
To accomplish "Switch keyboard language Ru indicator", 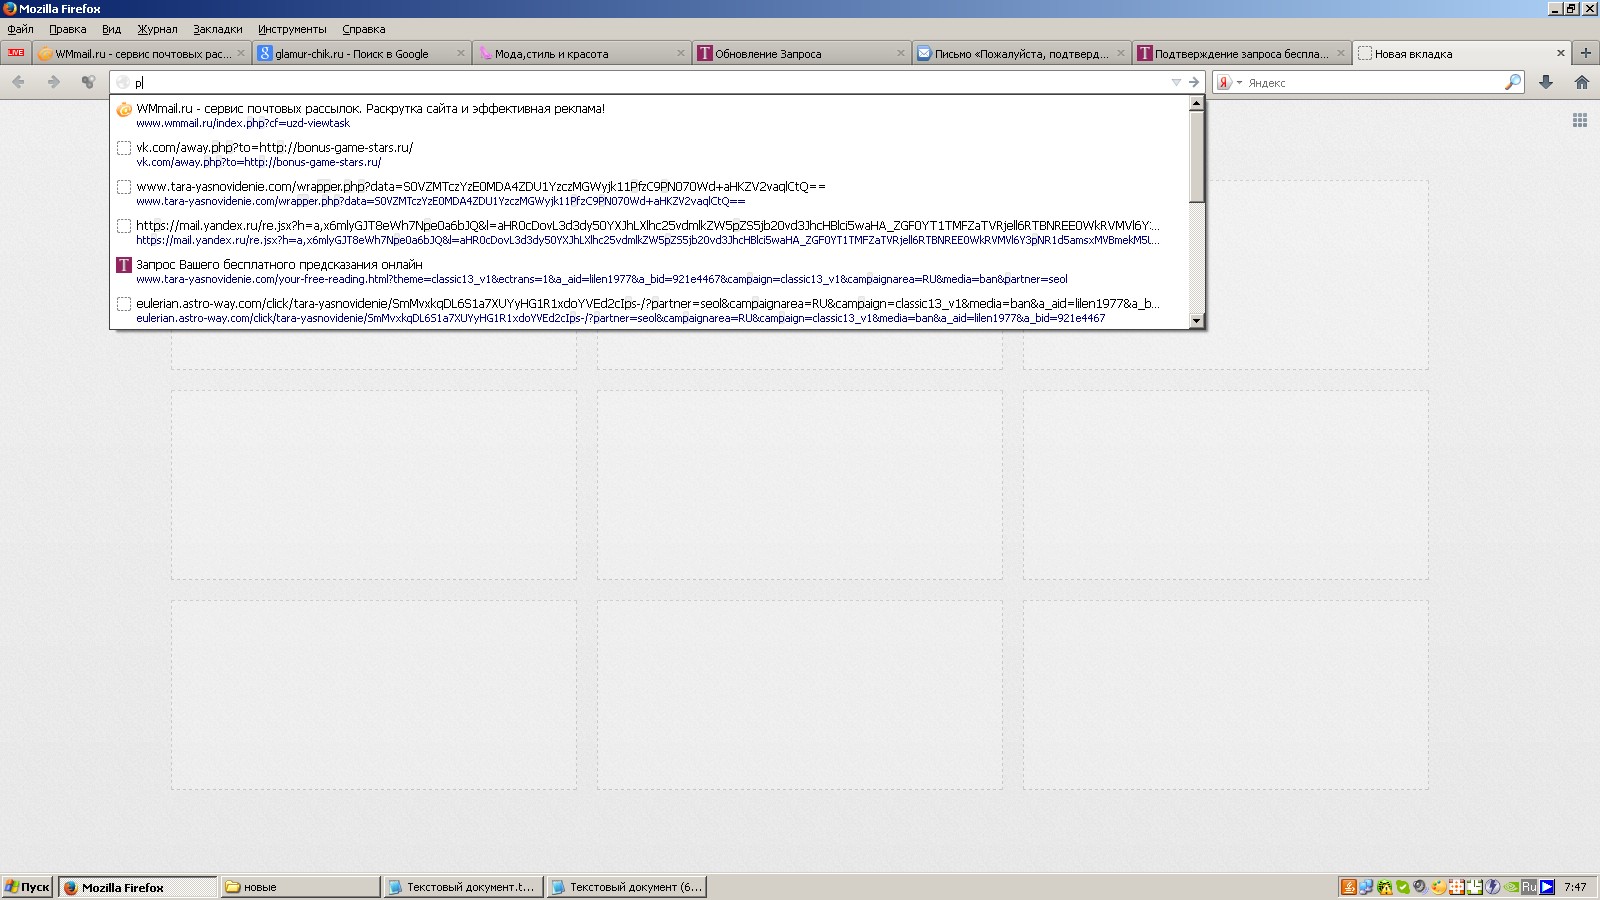I will [x=1529, y=887].
